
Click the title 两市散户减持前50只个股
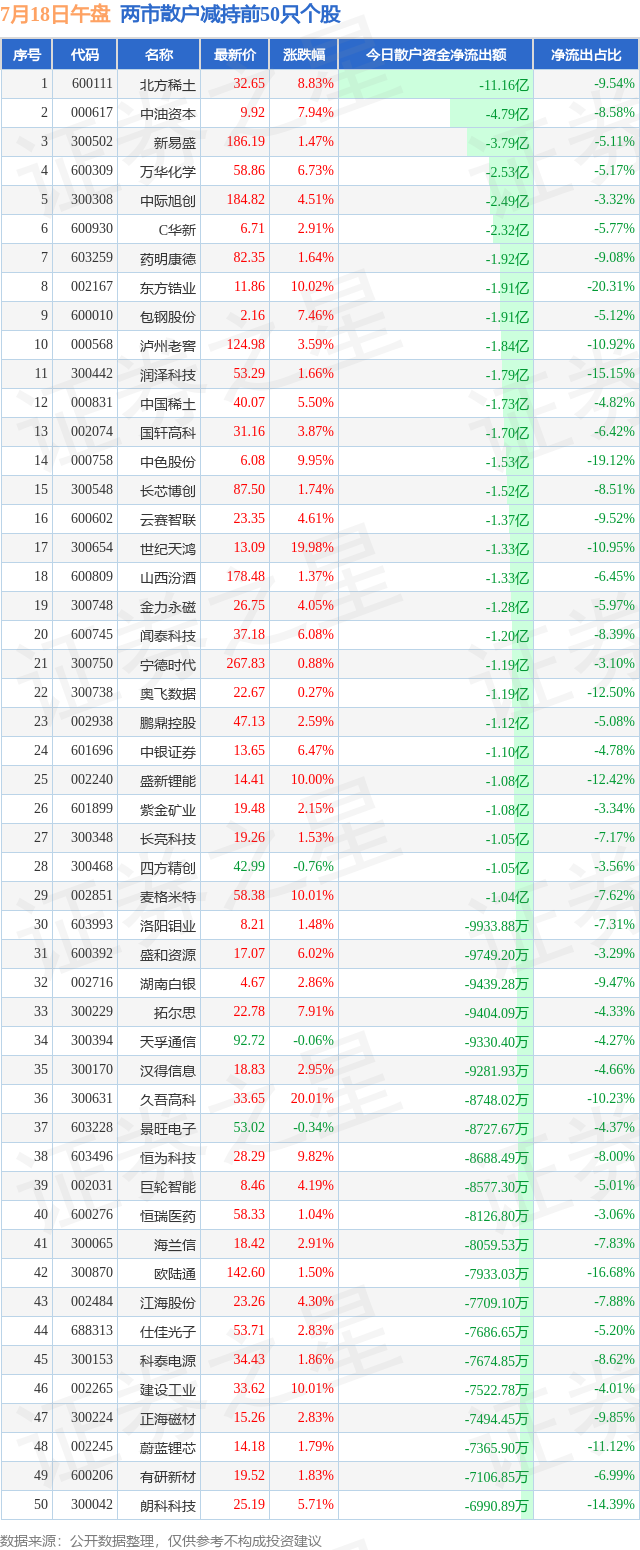pos(230,15)
